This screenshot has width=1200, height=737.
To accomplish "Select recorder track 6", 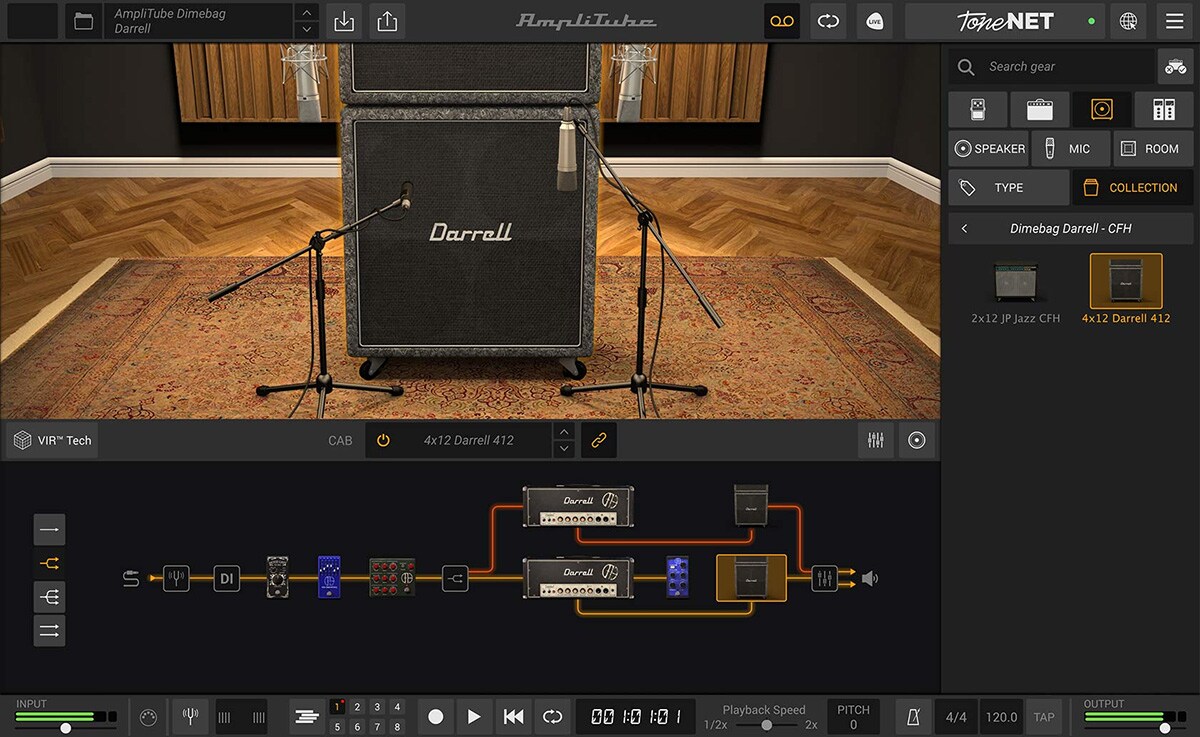I will pos(357,727).
